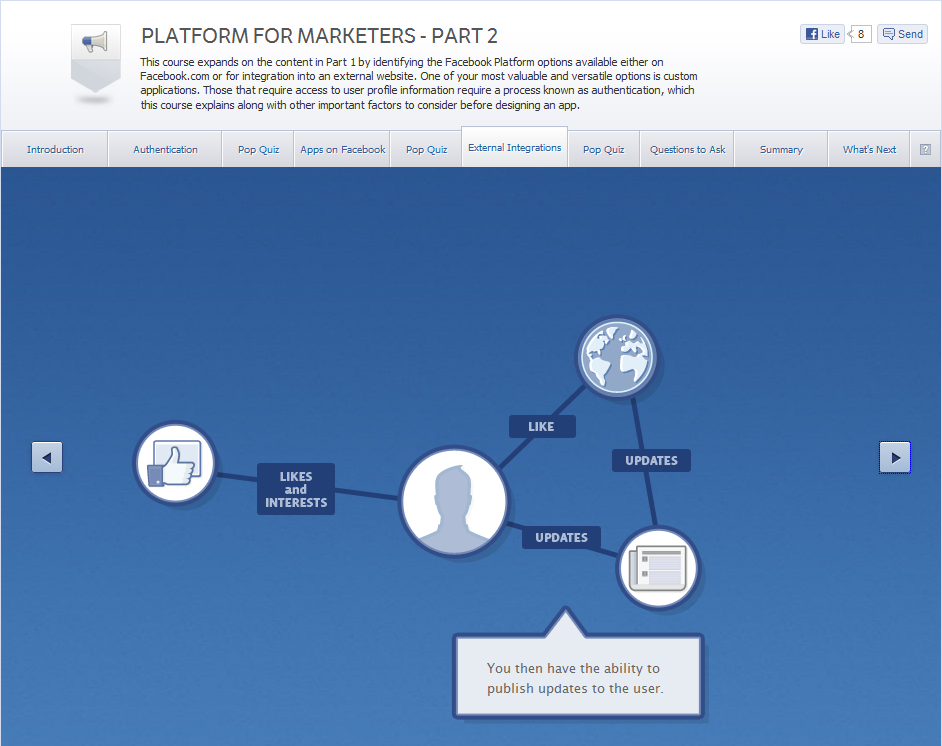
Task: Open the Introduction tab
Action: [x=55, y=150]
